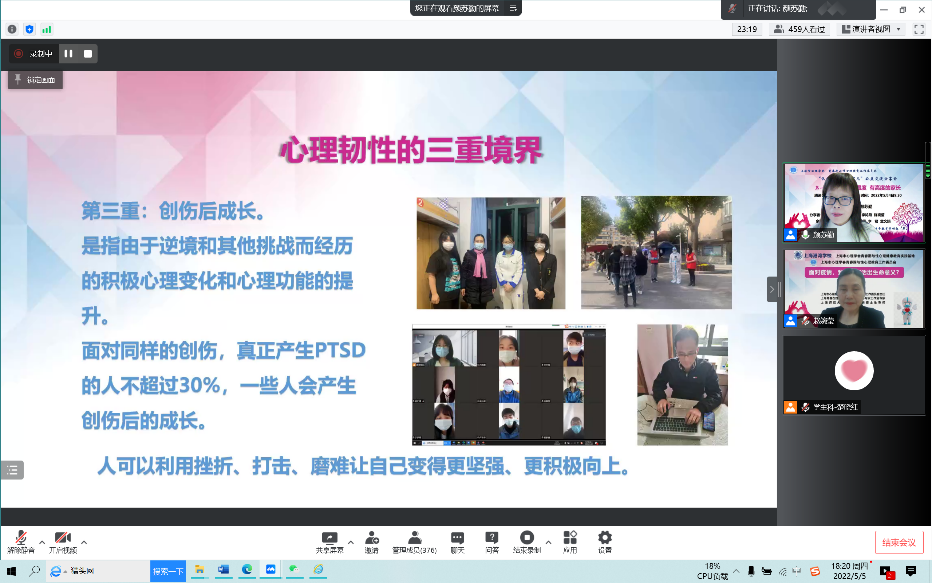Screen dimensions: 932x583
Task: Collapse the participant video sidebar
Action: pyautogui.click(x=772, y=289)
